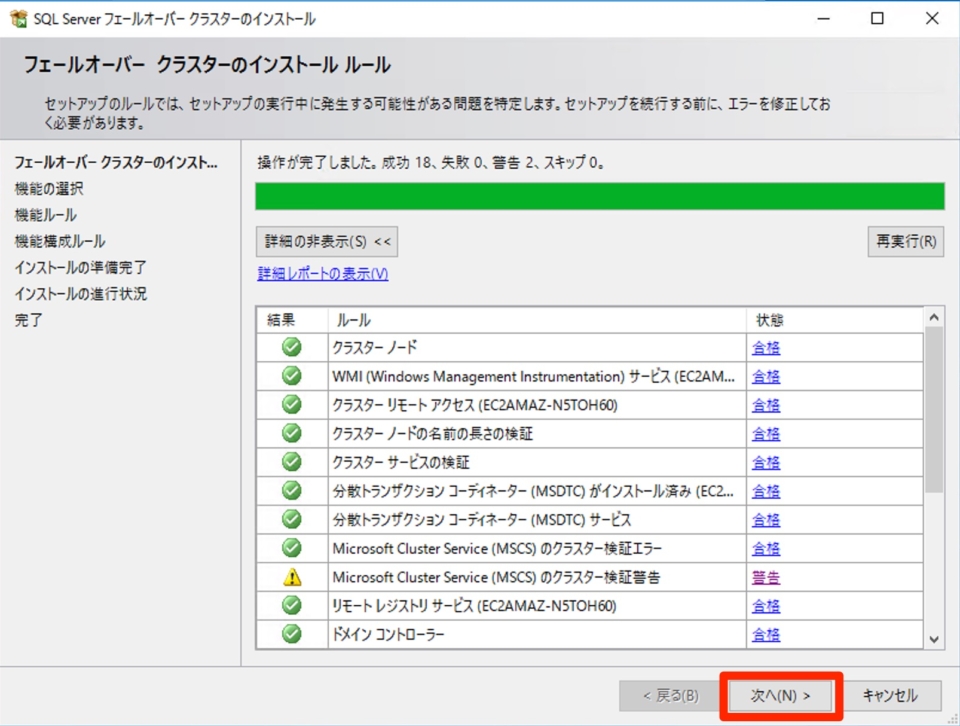Select rule text クラスター リモート アクセス (EC2AMAZ-N5TOH60)

click(x=475, y=405)
